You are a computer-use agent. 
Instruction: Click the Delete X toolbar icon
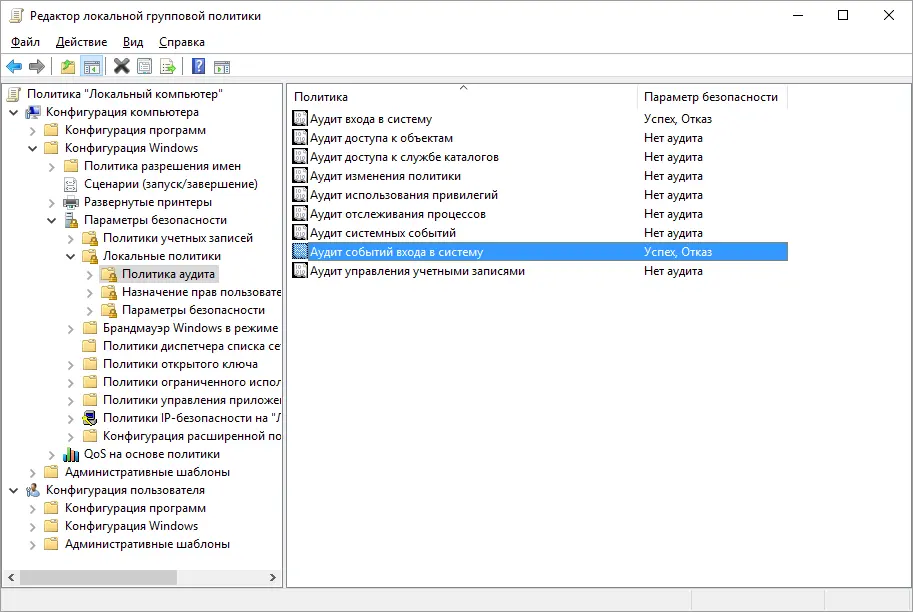(121, 67)
